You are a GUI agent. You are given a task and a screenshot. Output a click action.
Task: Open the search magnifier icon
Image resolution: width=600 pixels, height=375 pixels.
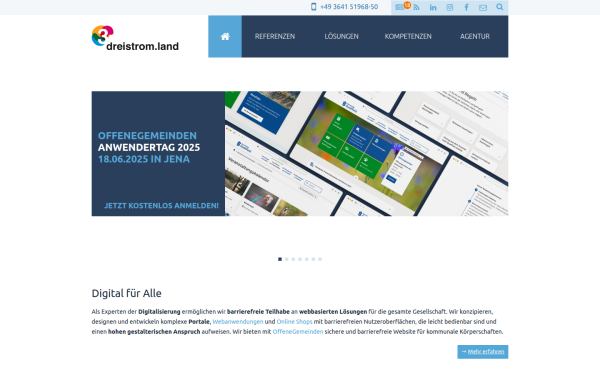[500, 7]
